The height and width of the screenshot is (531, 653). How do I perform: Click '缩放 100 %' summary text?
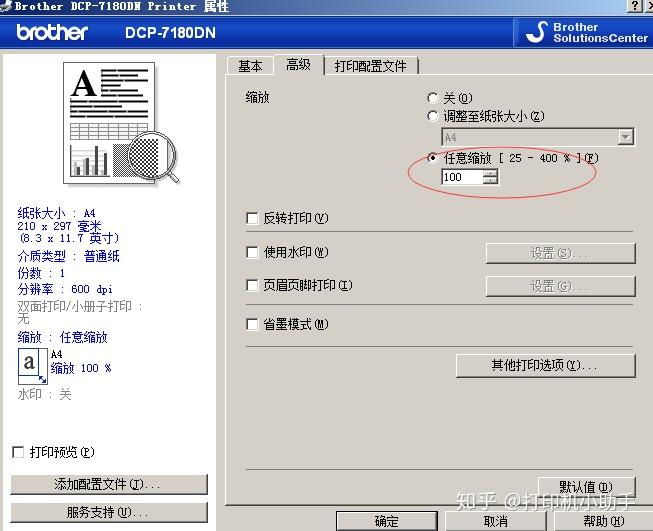tap(81, 368)
